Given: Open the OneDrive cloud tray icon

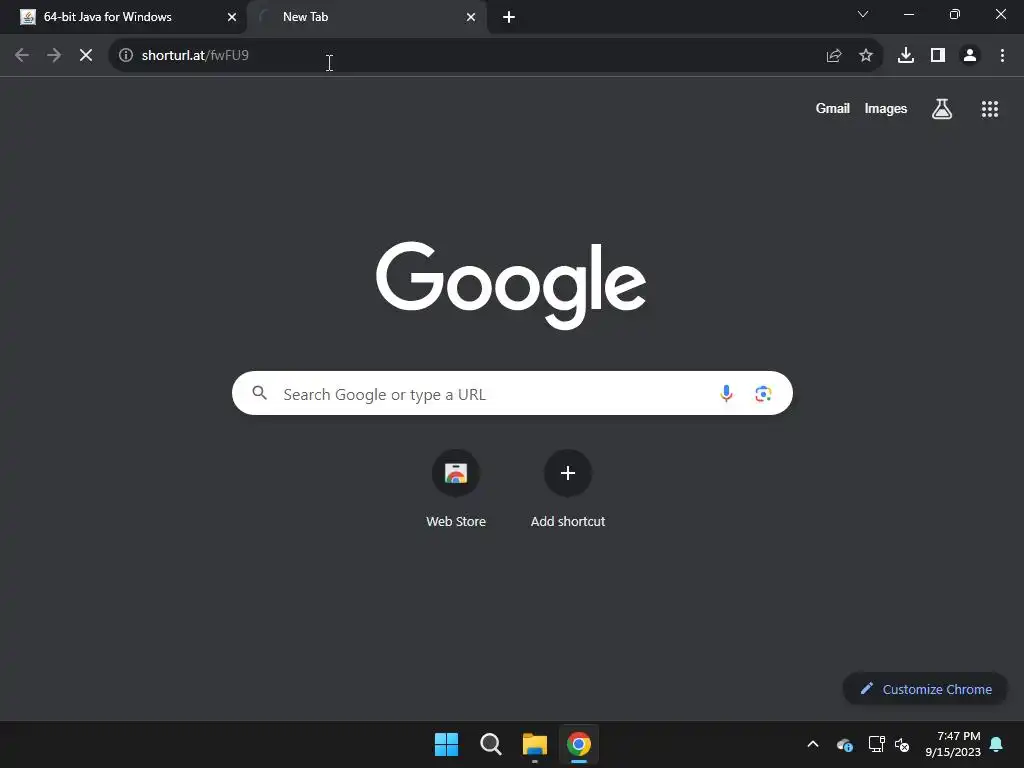Looking at the screenshot, I should tap(844, 744).
